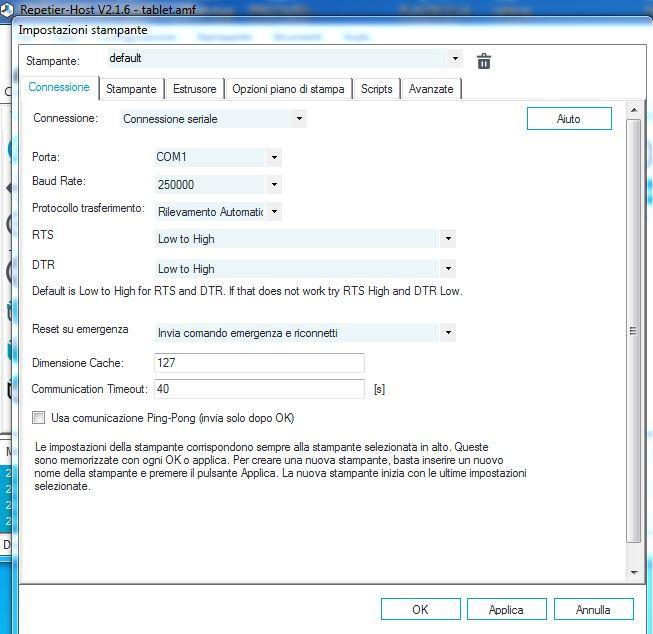Viewport: 653px width, 634px height.
Task: Open the Opzioni piano di stampa tab
Action: click(288, 89)
